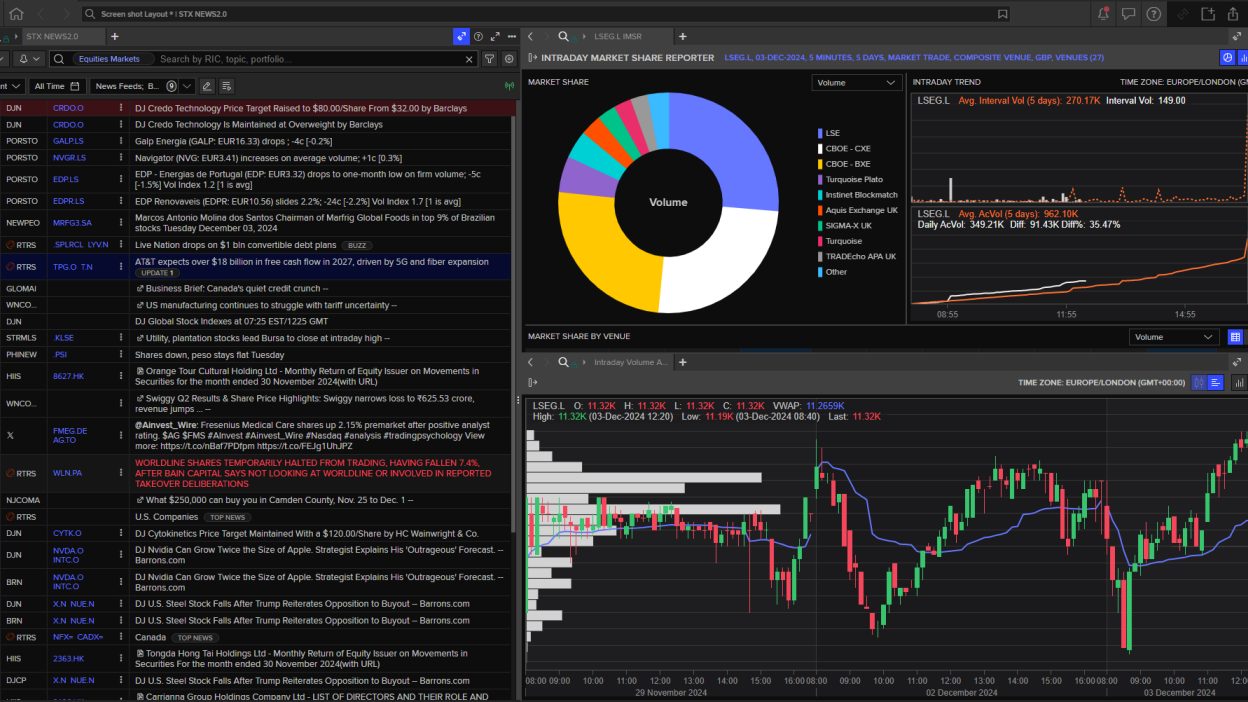Open the Market Share by Venue Volume dropdown
1248x702 pixels.
pyautogui.click(x=1174, y=337)
